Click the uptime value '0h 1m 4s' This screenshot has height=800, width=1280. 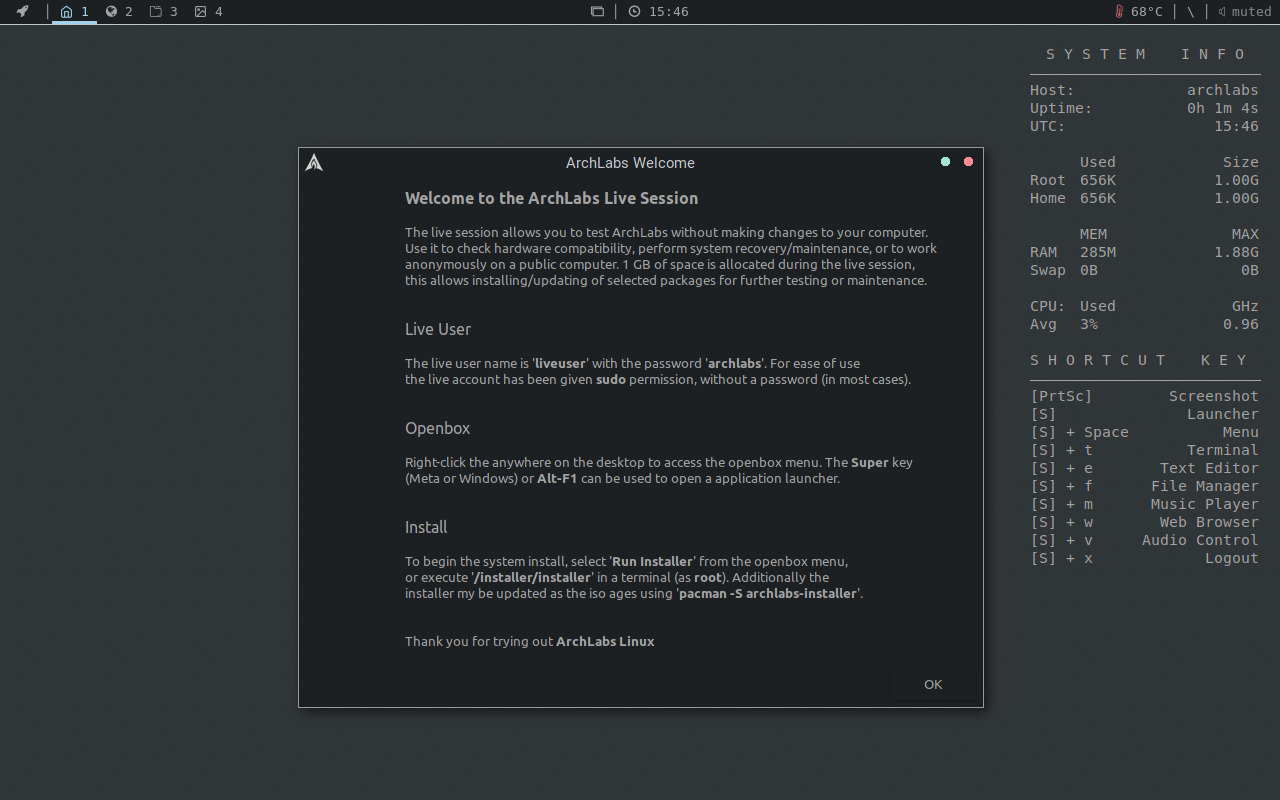1223,108
